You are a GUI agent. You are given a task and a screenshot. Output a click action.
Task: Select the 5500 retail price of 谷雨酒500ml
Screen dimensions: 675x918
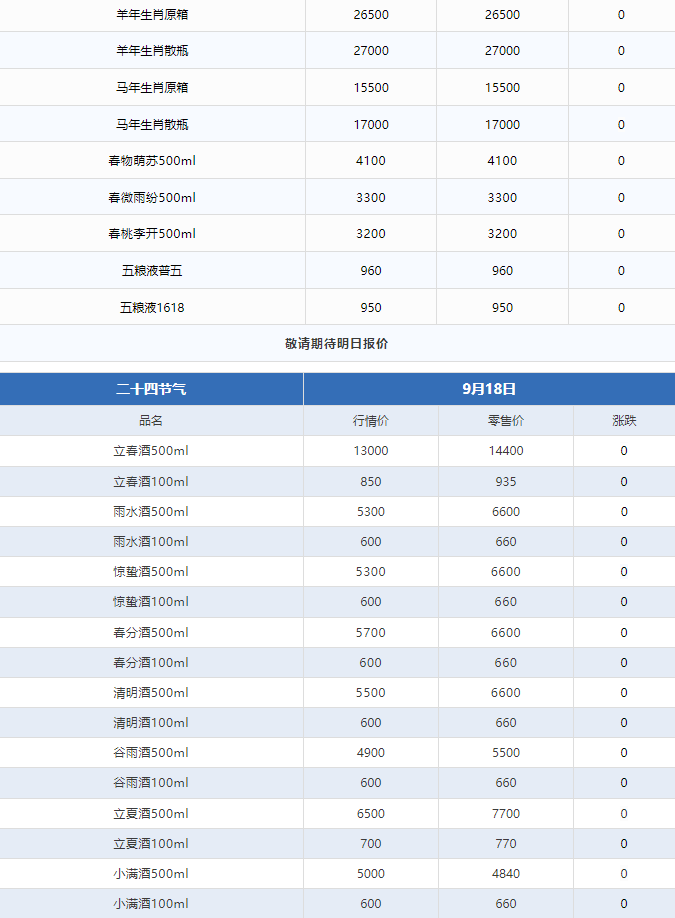pos(506,753)
